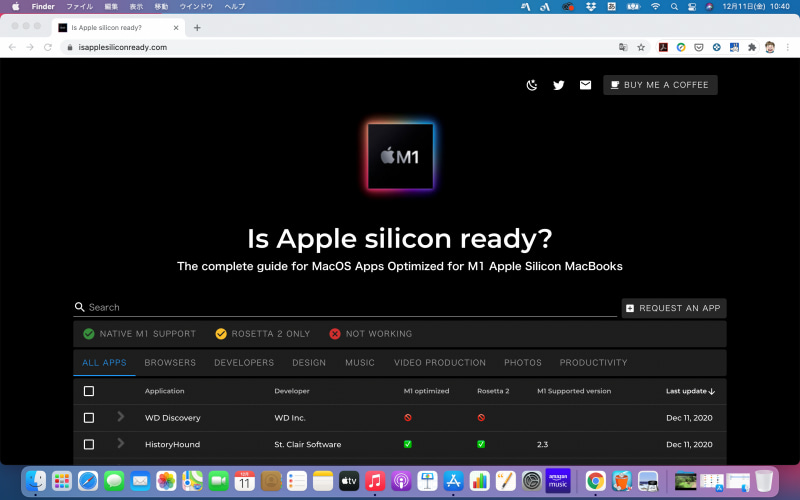Check the HistoryHound row checkbox

tap(89, 444)
